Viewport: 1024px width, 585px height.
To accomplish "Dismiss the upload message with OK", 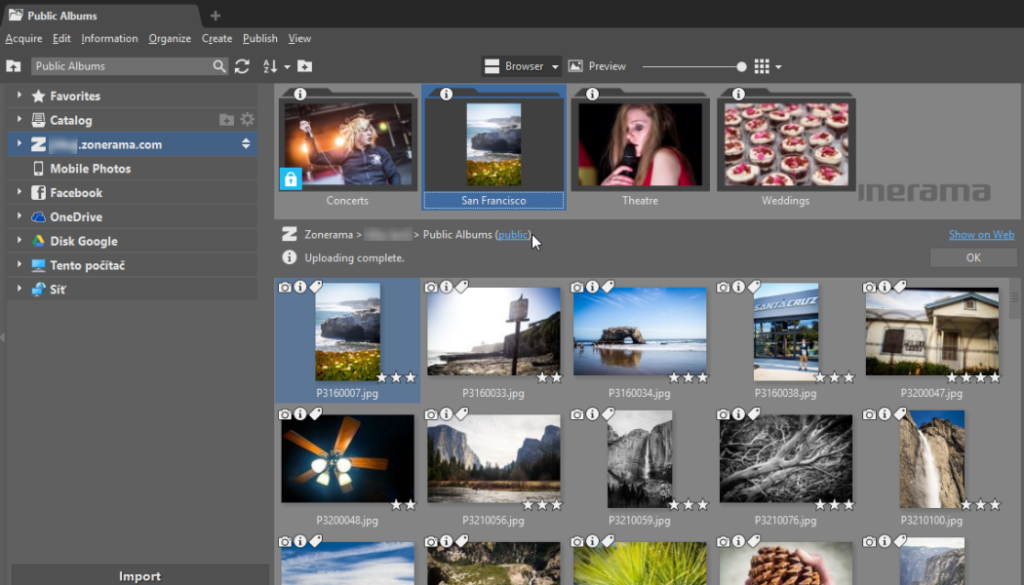I will click(973, 258).
